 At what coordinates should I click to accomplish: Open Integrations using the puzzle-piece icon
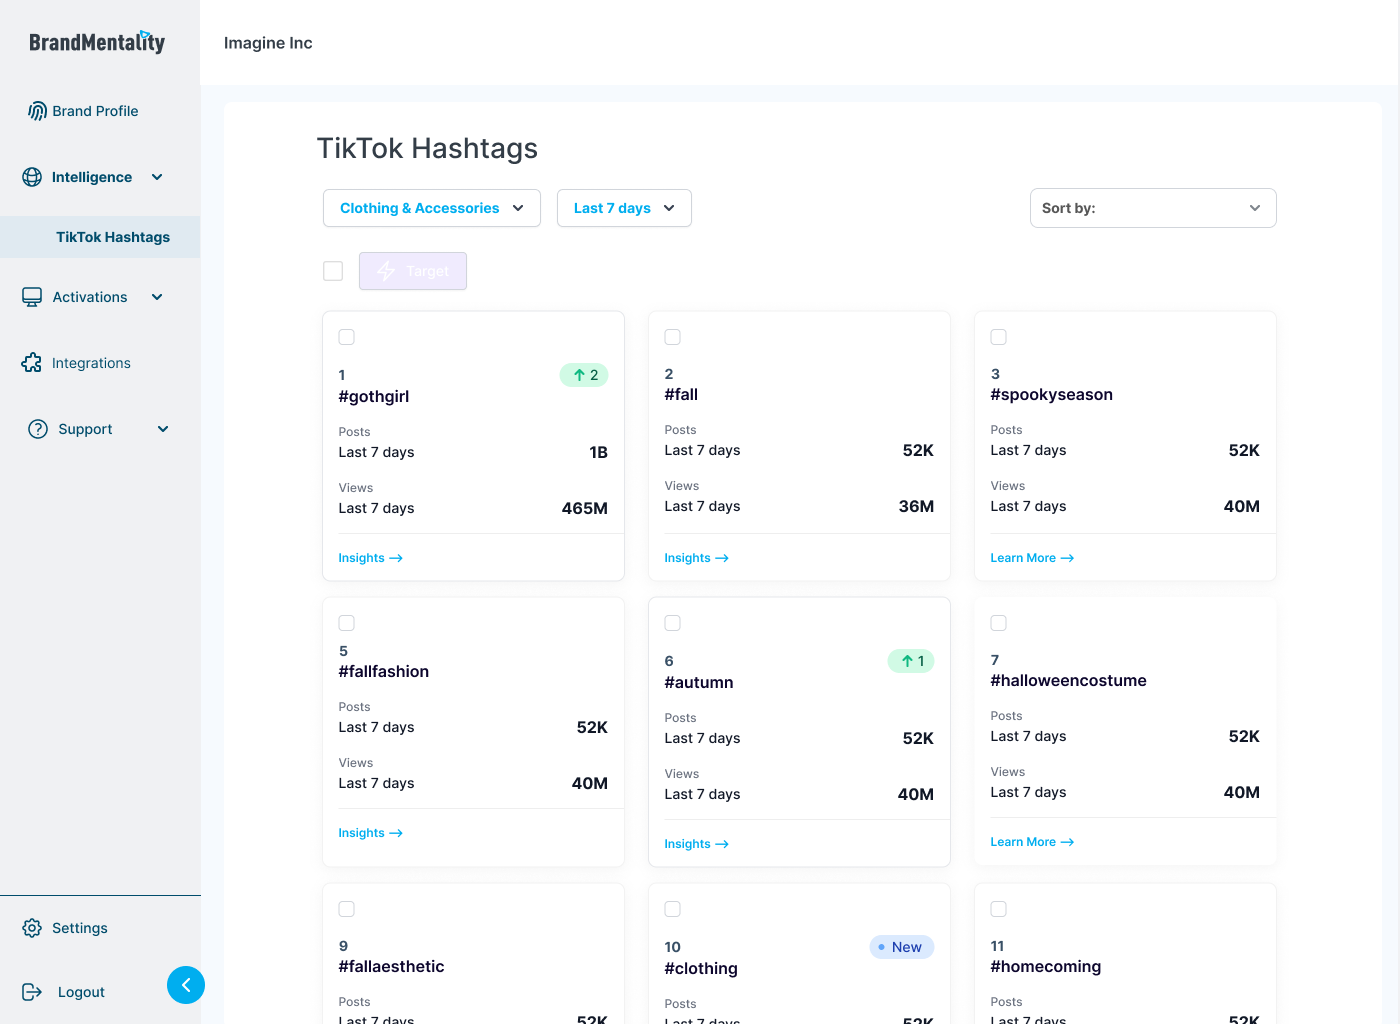pyautogui.click(x=31, y=362)
